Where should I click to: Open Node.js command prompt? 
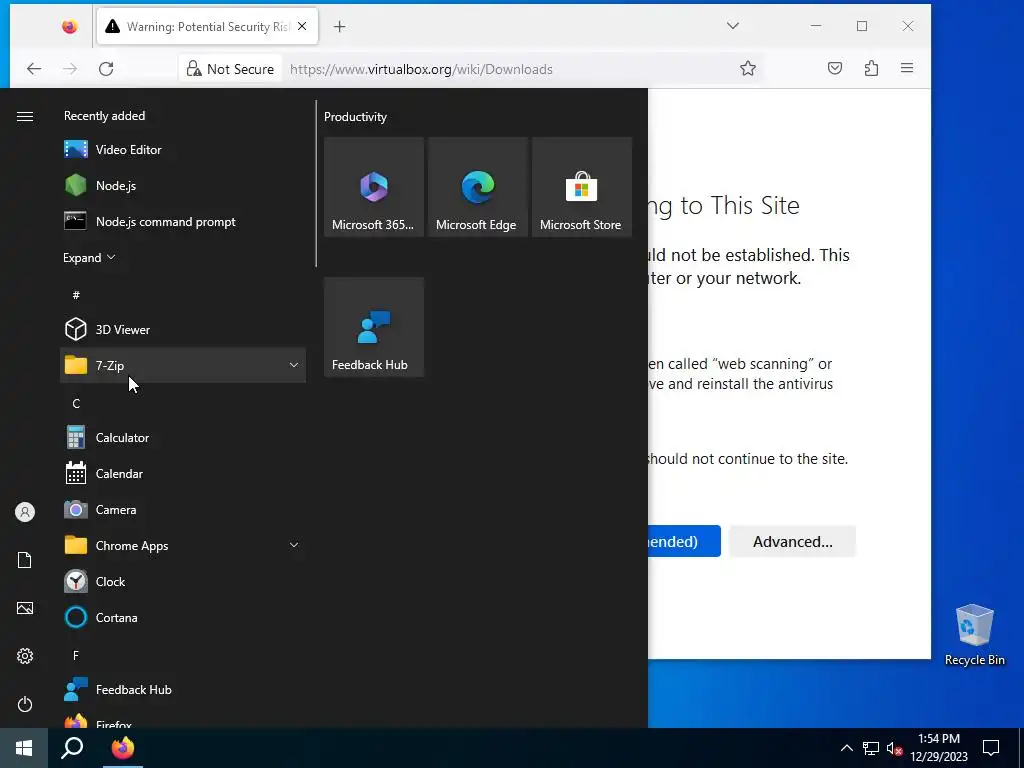(183, 221)
